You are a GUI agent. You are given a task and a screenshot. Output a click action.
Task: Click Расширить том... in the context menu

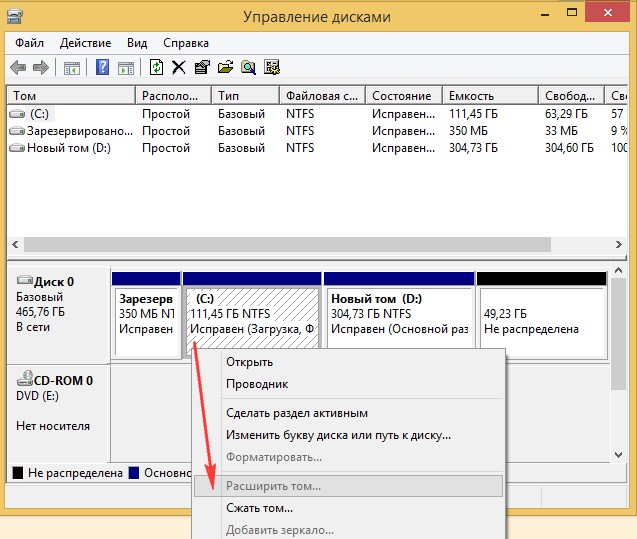tap(349, 486)
